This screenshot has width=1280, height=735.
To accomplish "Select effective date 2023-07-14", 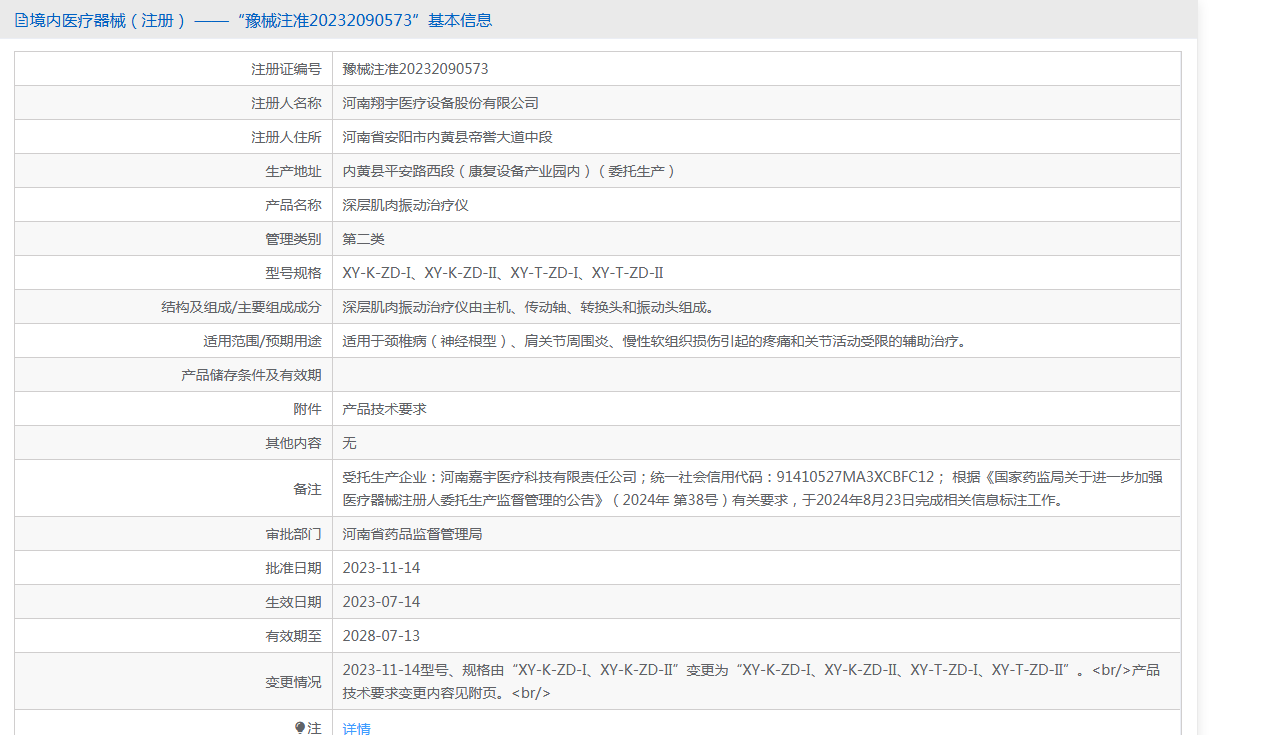I will coord(382,602).
